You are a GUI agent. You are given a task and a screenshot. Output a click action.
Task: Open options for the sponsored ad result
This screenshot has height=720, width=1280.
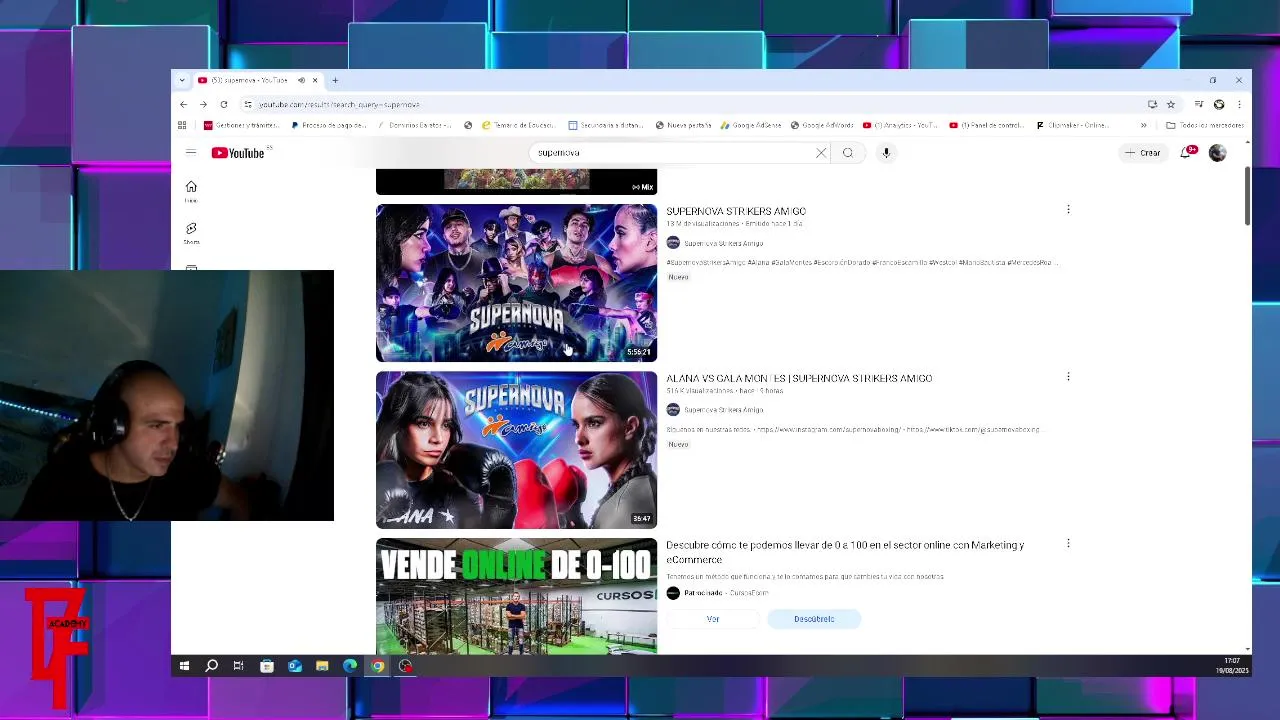point(1068,544)
